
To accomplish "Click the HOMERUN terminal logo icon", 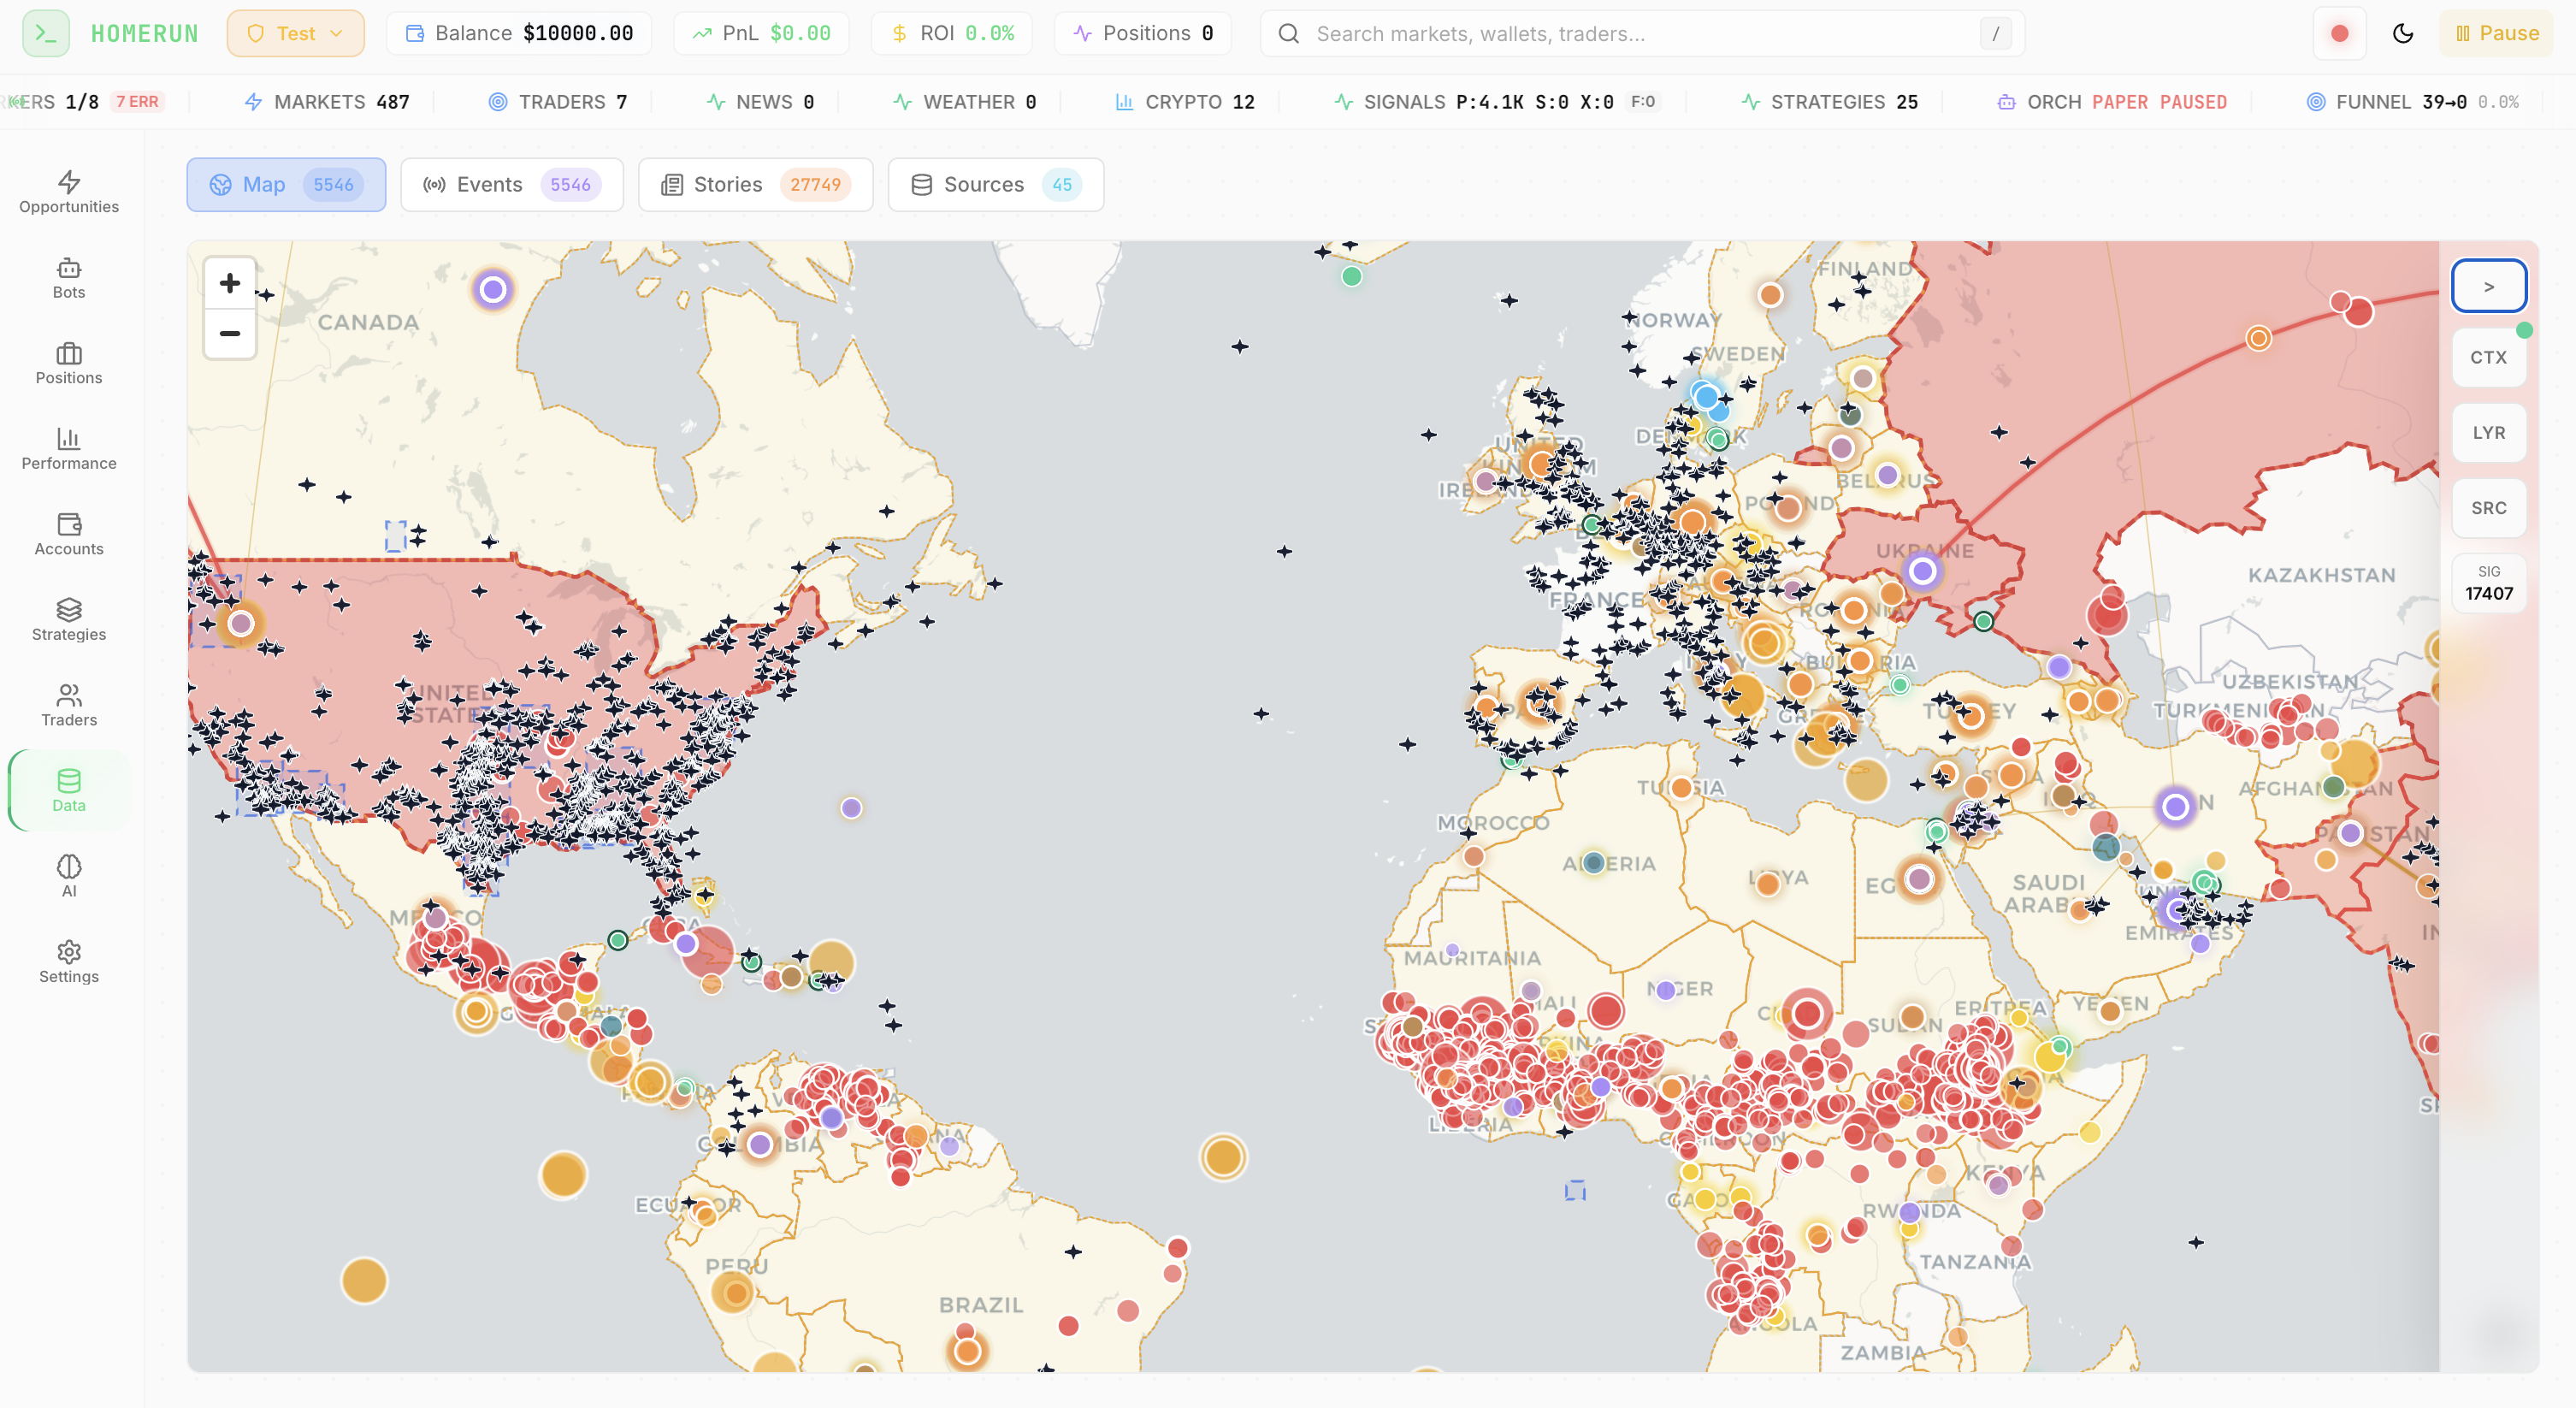I will 46,33.
